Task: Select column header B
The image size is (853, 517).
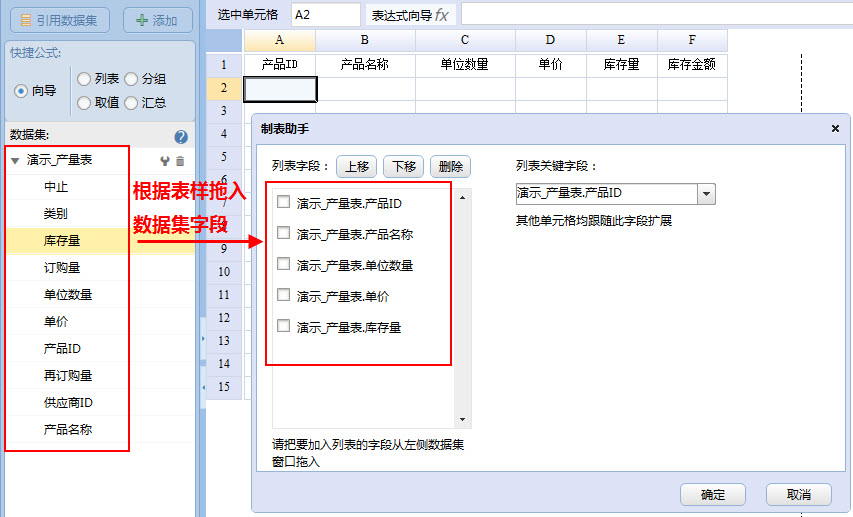Action: click(x=365, y=40)
